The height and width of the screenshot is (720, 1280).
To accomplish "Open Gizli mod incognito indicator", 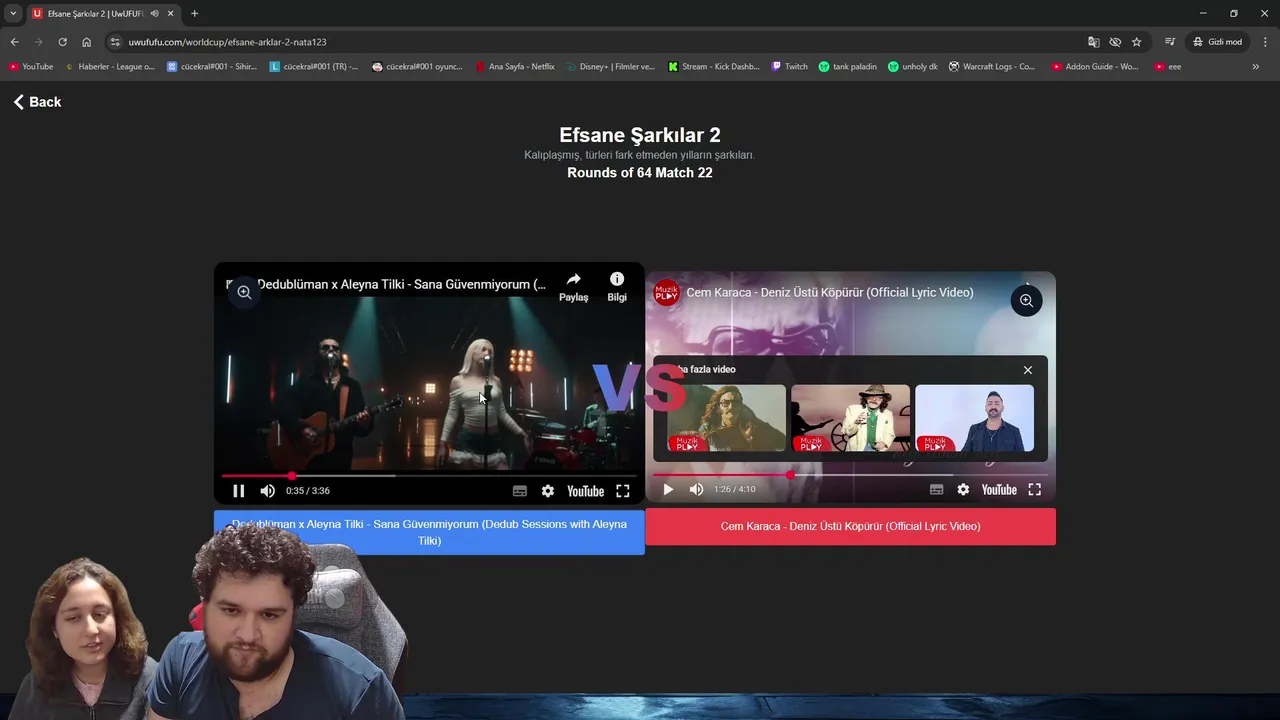I will (x=1217, y=42).
